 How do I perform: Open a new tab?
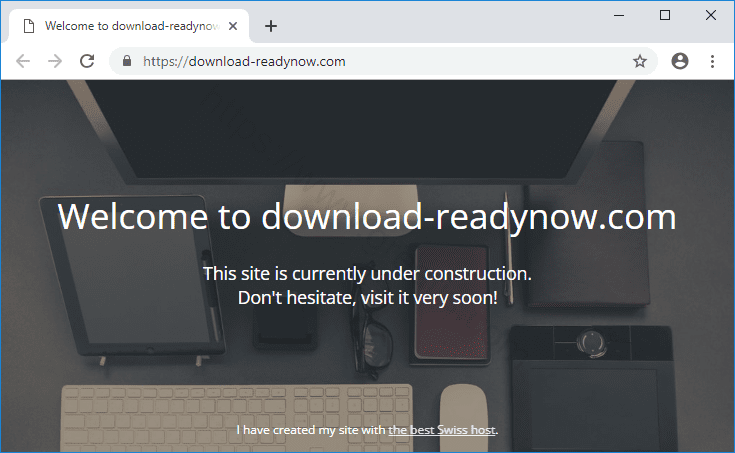click(270, 26)
